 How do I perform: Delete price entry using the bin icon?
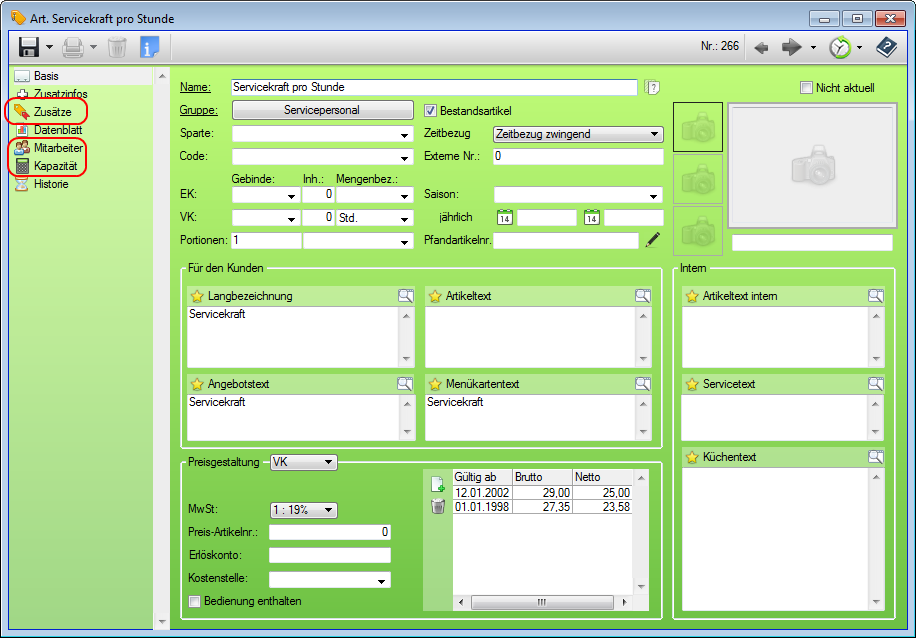click(437, 507)
